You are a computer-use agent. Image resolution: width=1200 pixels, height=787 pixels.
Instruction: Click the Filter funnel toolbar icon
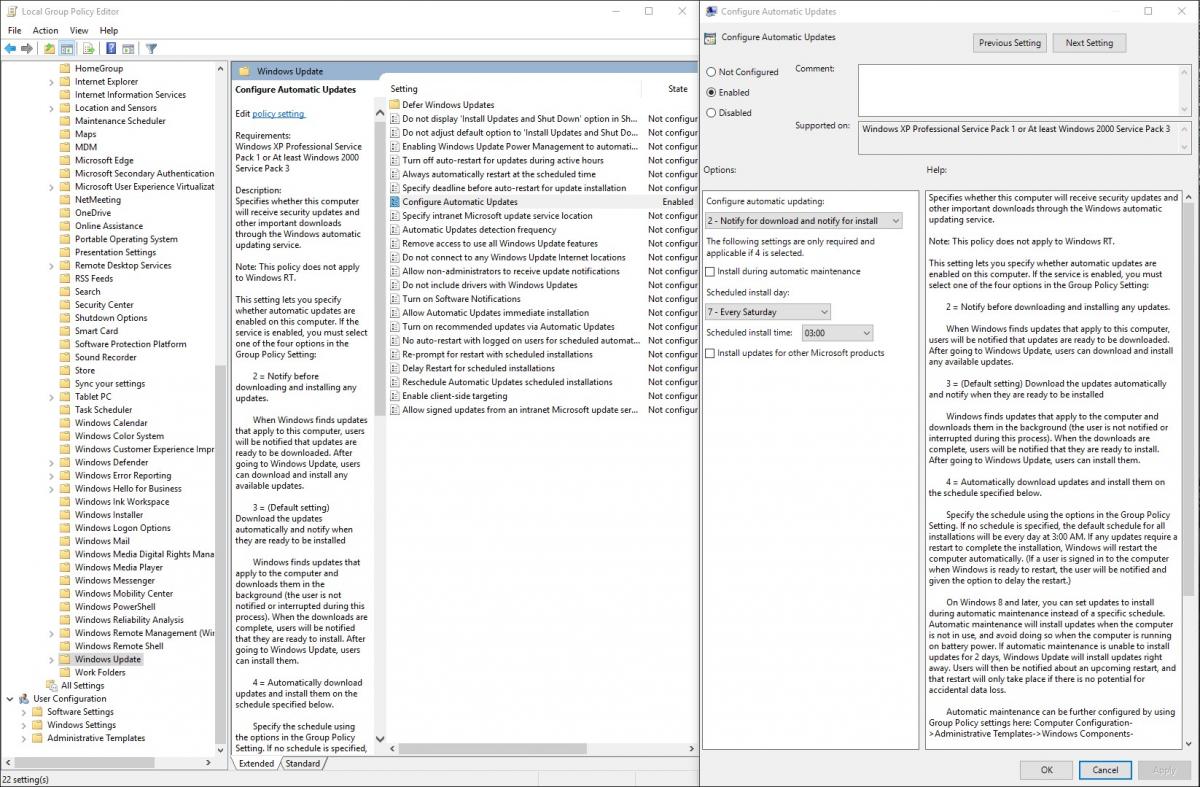(x=151, y=48)
